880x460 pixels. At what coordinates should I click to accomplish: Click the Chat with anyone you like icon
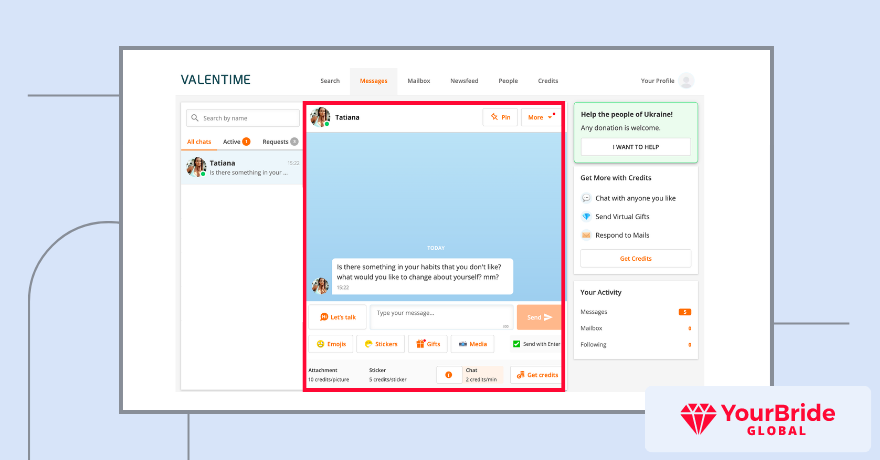coord(586,198)
